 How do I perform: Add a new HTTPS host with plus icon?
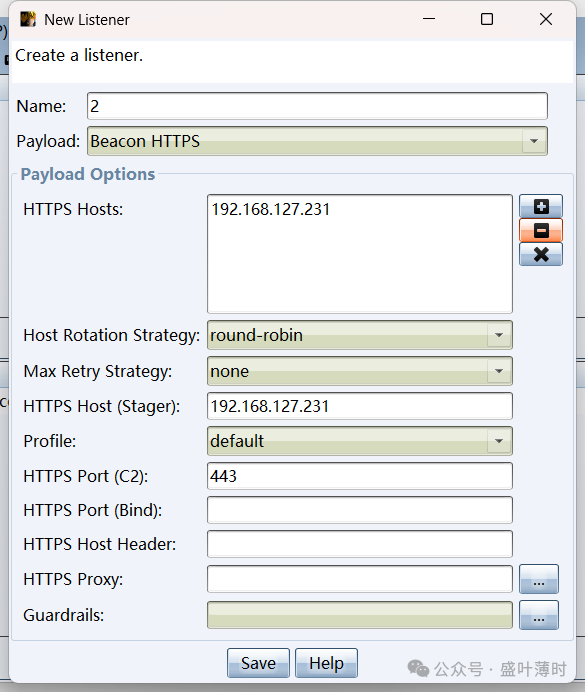(541, 206)
